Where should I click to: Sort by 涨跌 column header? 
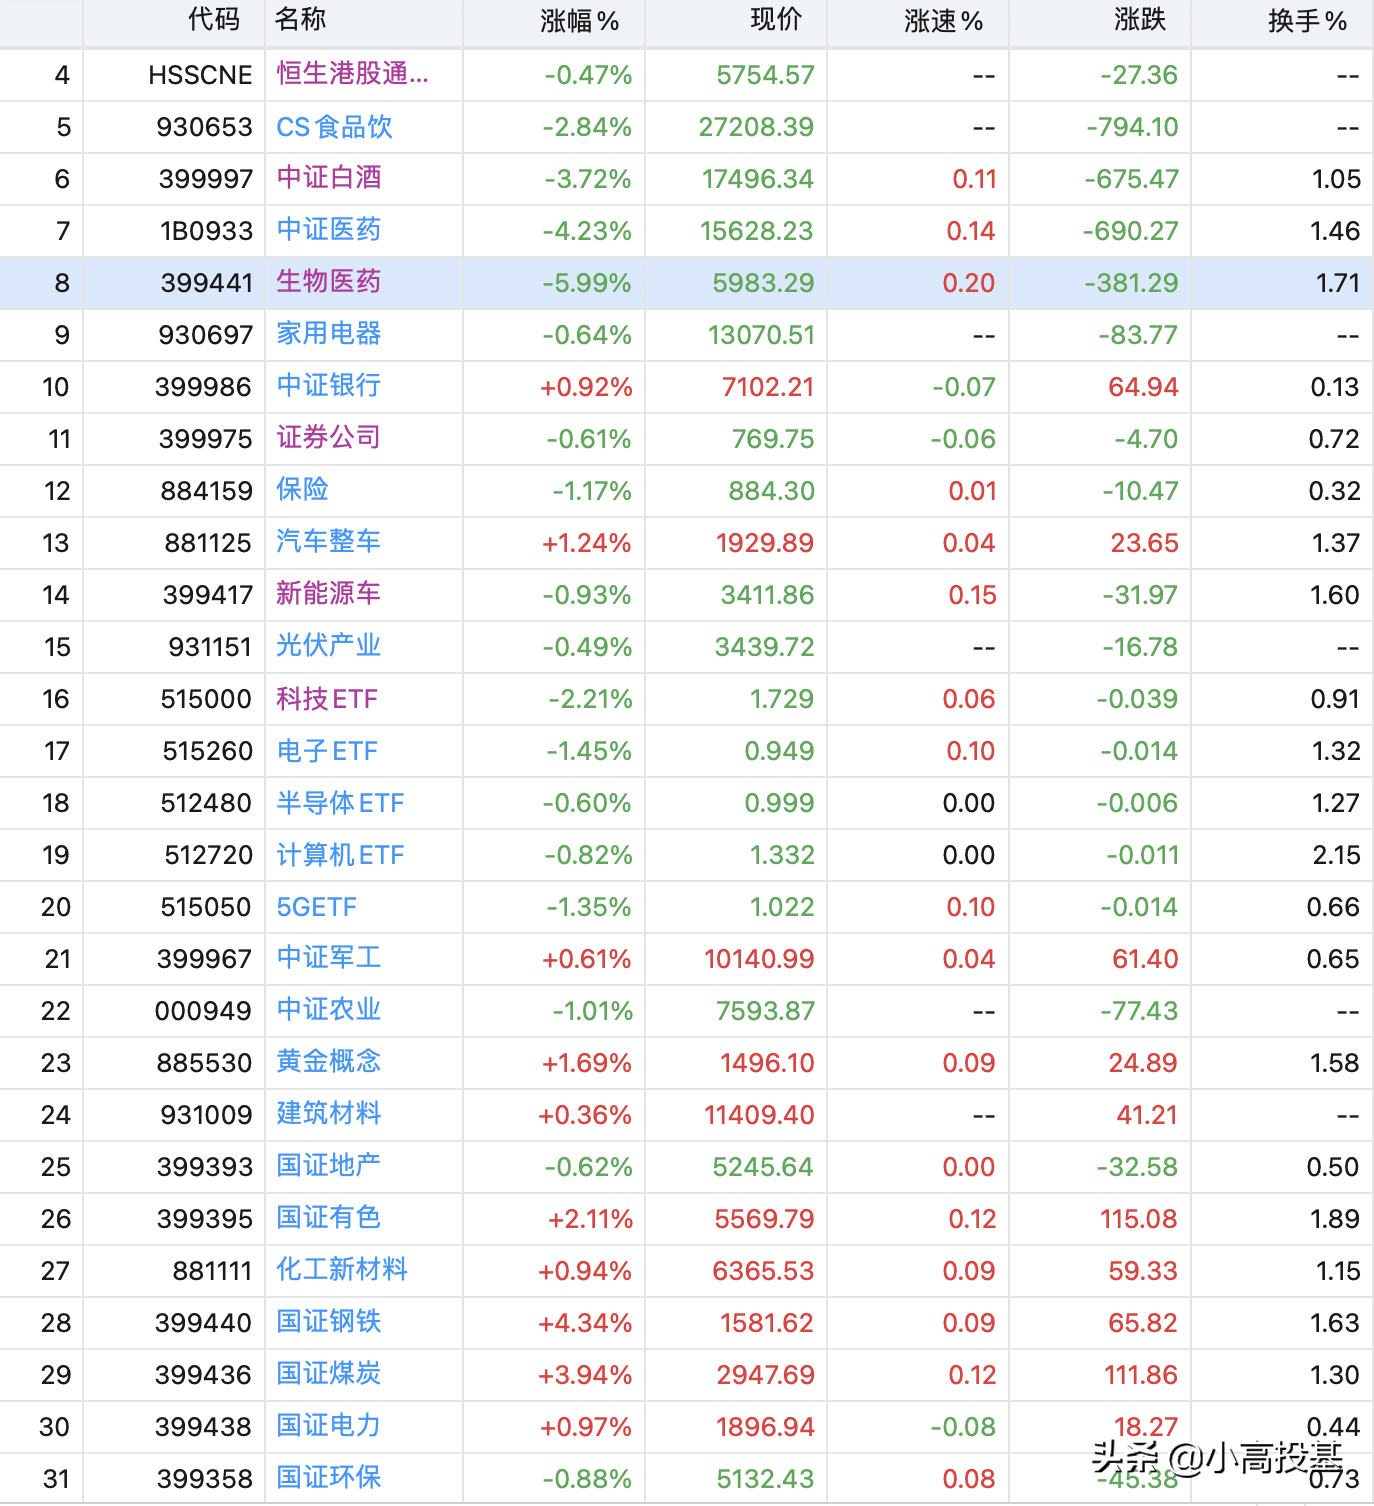tap(1140, 20)
